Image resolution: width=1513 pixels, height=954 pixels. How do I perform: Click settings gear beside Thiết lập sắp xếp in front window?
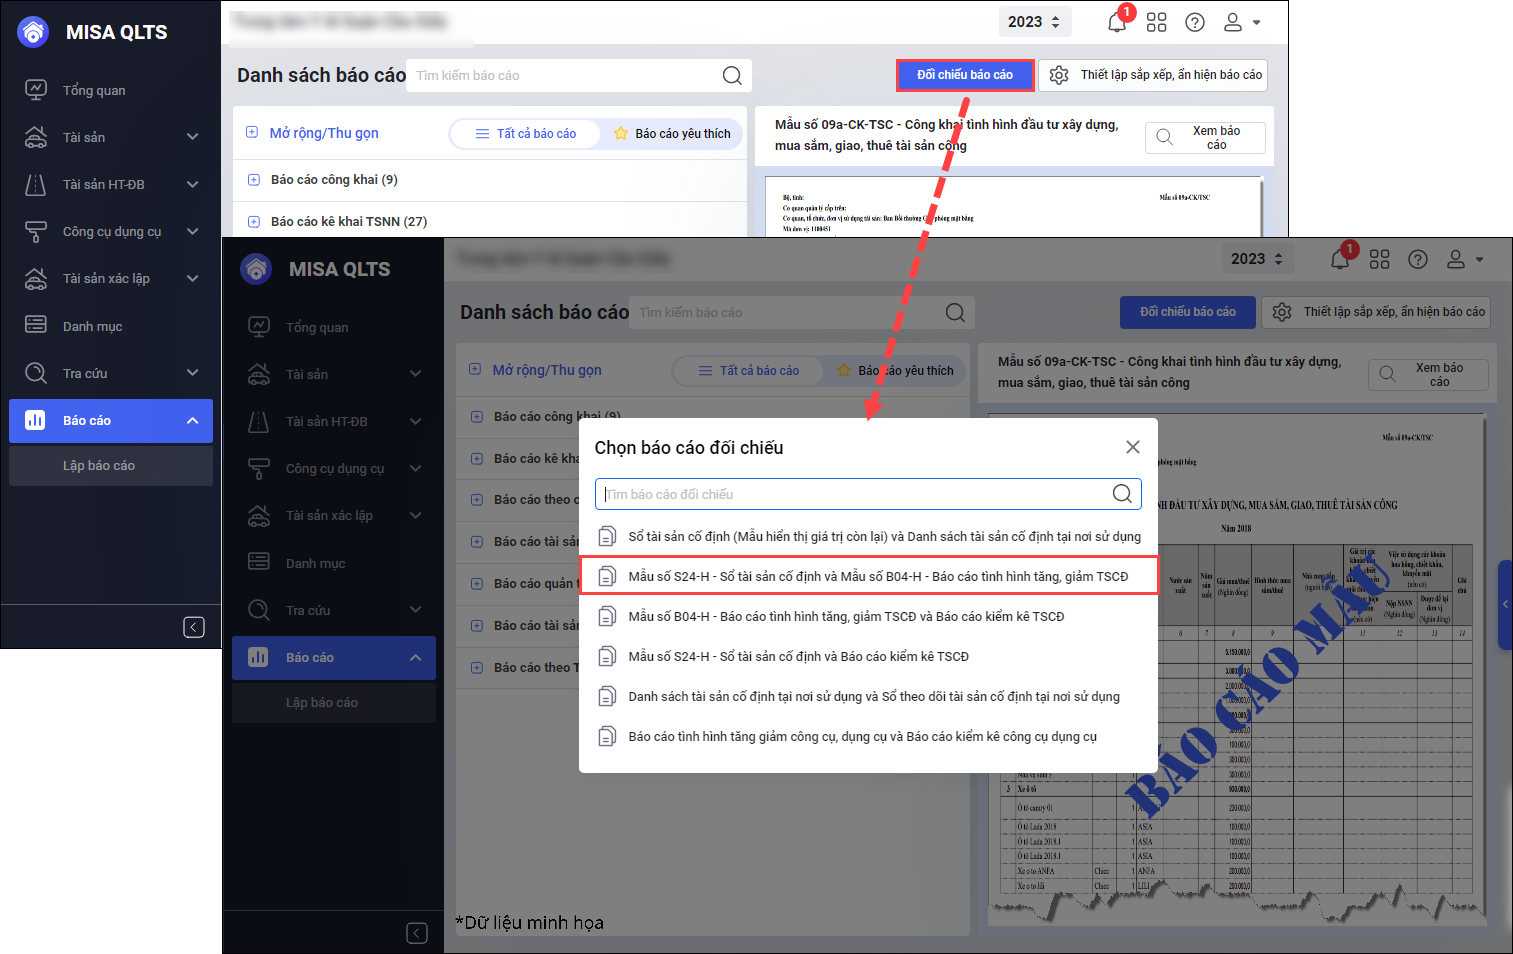click(x=1282, y=312)
